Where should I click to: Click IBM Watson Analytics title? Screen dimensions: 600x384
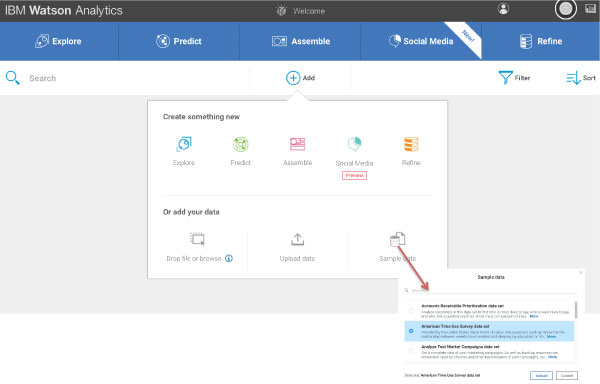pyautogui.click(x=64, y=10)
